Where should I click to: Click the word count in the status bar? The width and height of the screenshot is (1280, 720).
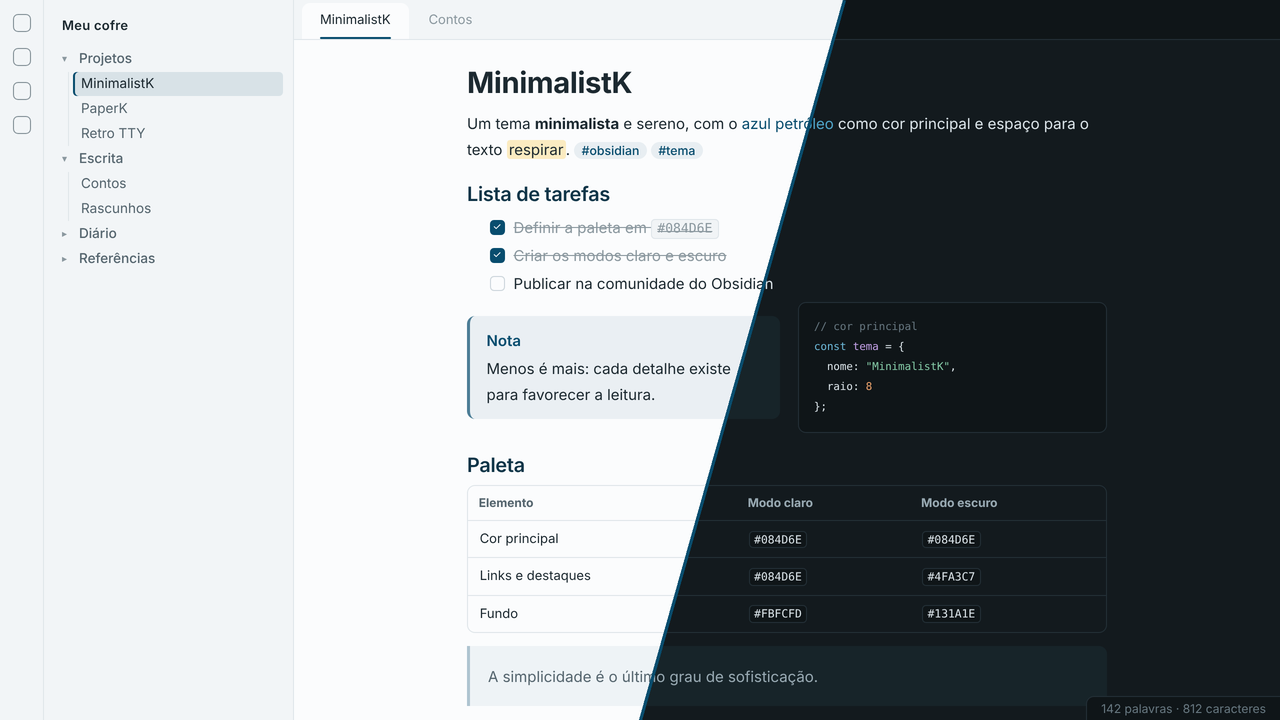(1137, 709)
